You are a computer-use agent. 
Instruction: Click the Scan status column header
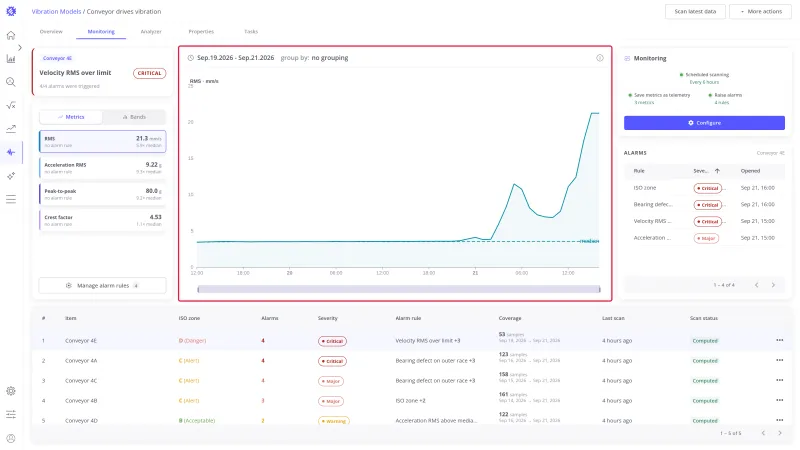pyautogui.click(x=704, y=318)
